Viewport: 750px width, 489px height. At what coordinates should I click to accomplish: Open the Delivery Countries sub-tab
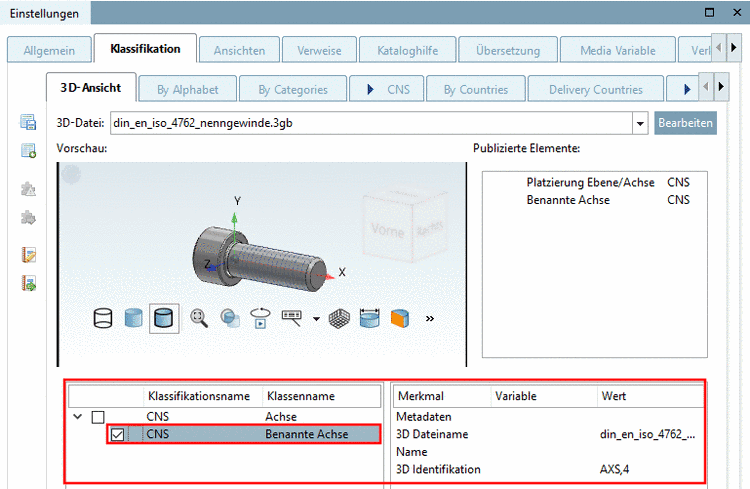point(596,89)
